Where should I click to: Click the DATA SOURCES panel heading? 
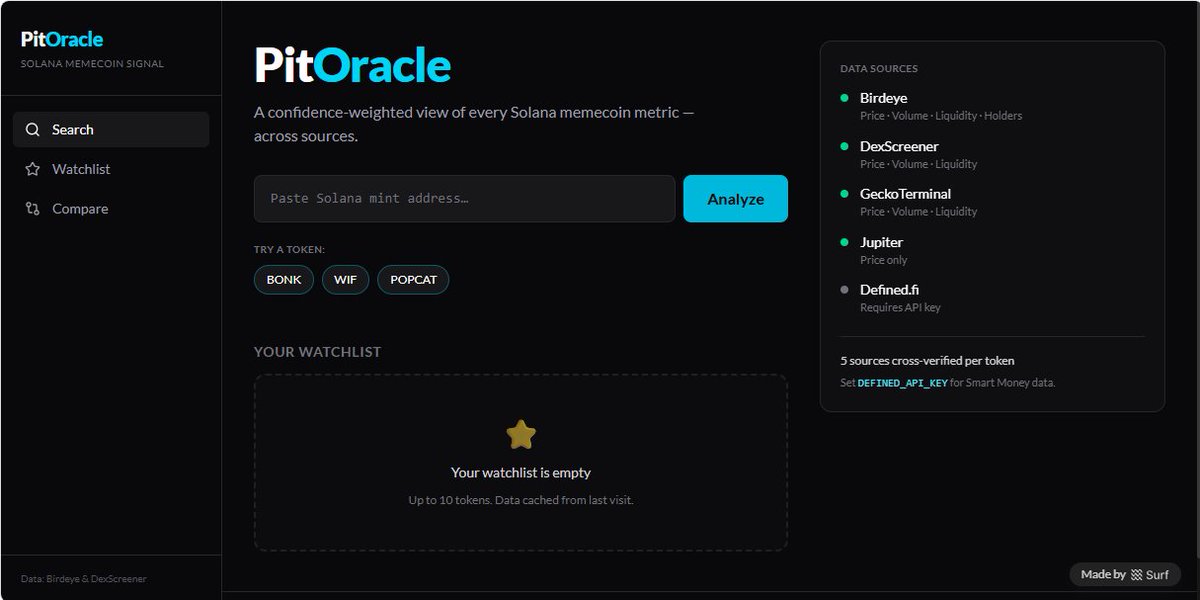pos(879,69)
